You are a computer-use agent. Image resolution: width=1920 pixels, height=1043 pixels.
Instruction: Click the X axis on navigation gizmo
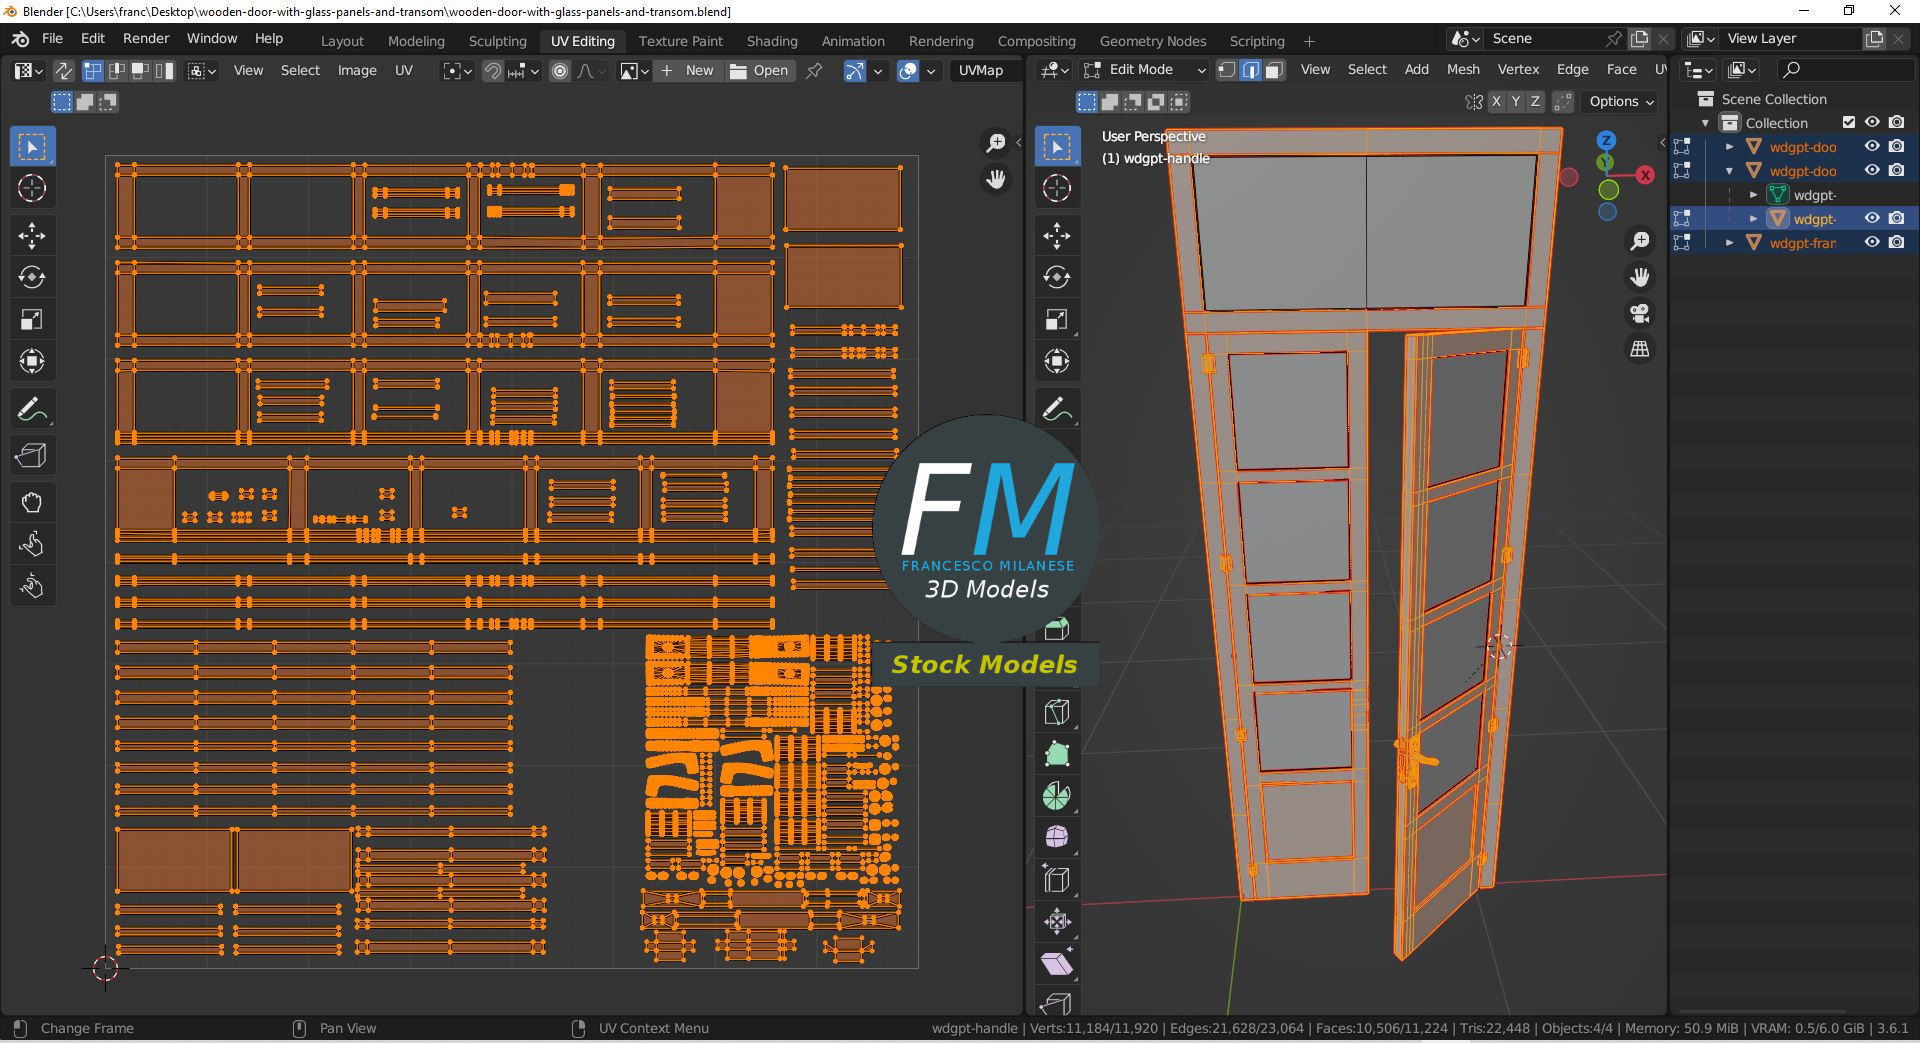click(x=1645, y=175)
